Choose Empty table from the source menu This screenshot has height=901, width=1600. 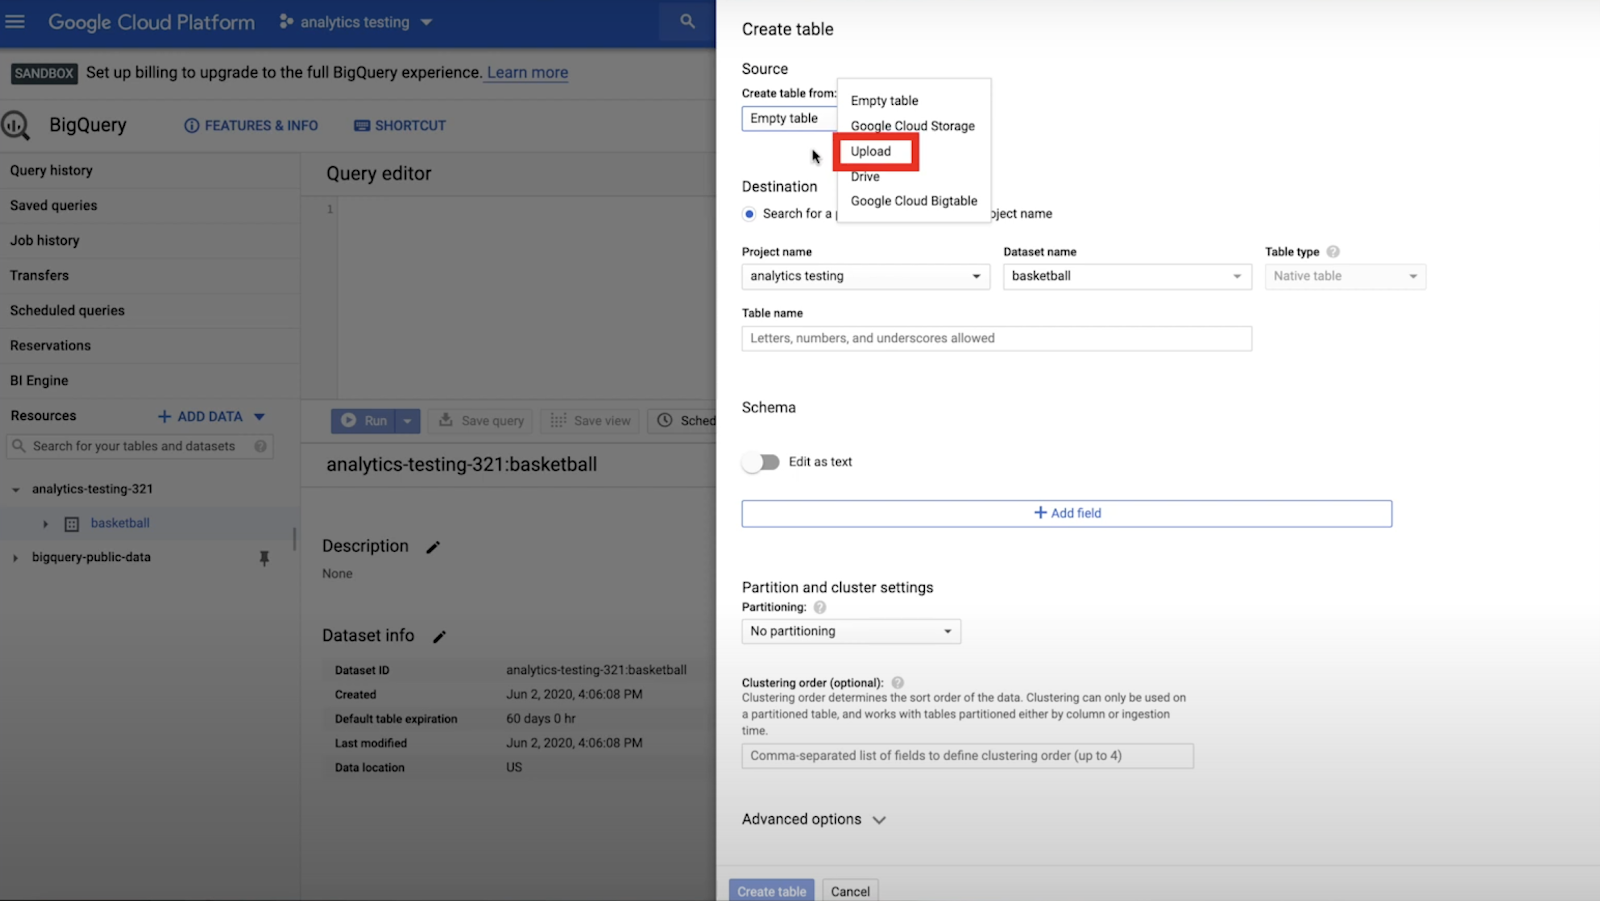885,101
